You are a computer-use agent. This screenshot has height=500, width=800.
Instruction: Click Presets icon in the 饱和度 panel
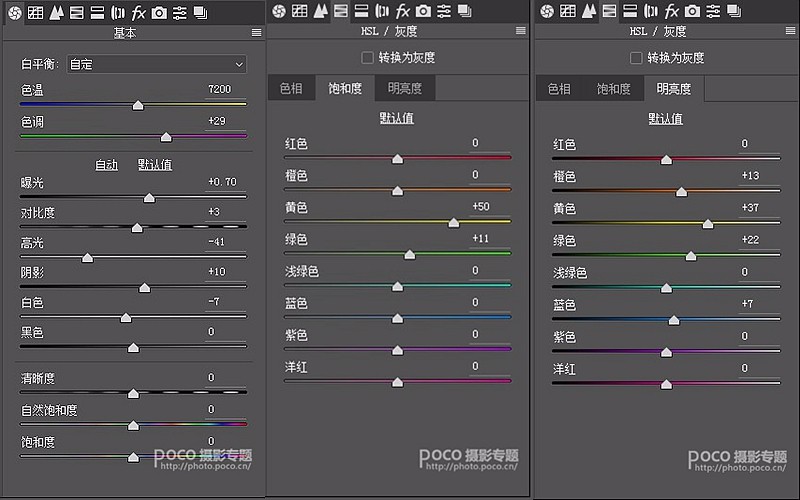[x=444, y=11]
